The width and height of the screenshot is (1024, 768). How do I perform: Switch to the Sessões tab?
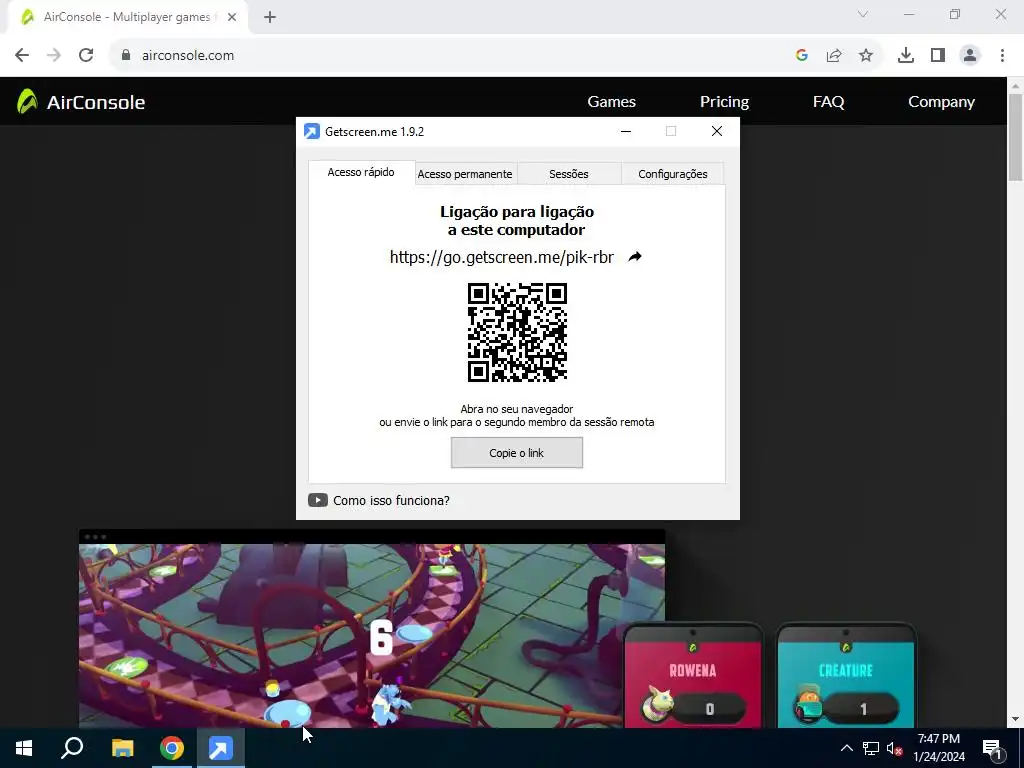pos(569,174)
